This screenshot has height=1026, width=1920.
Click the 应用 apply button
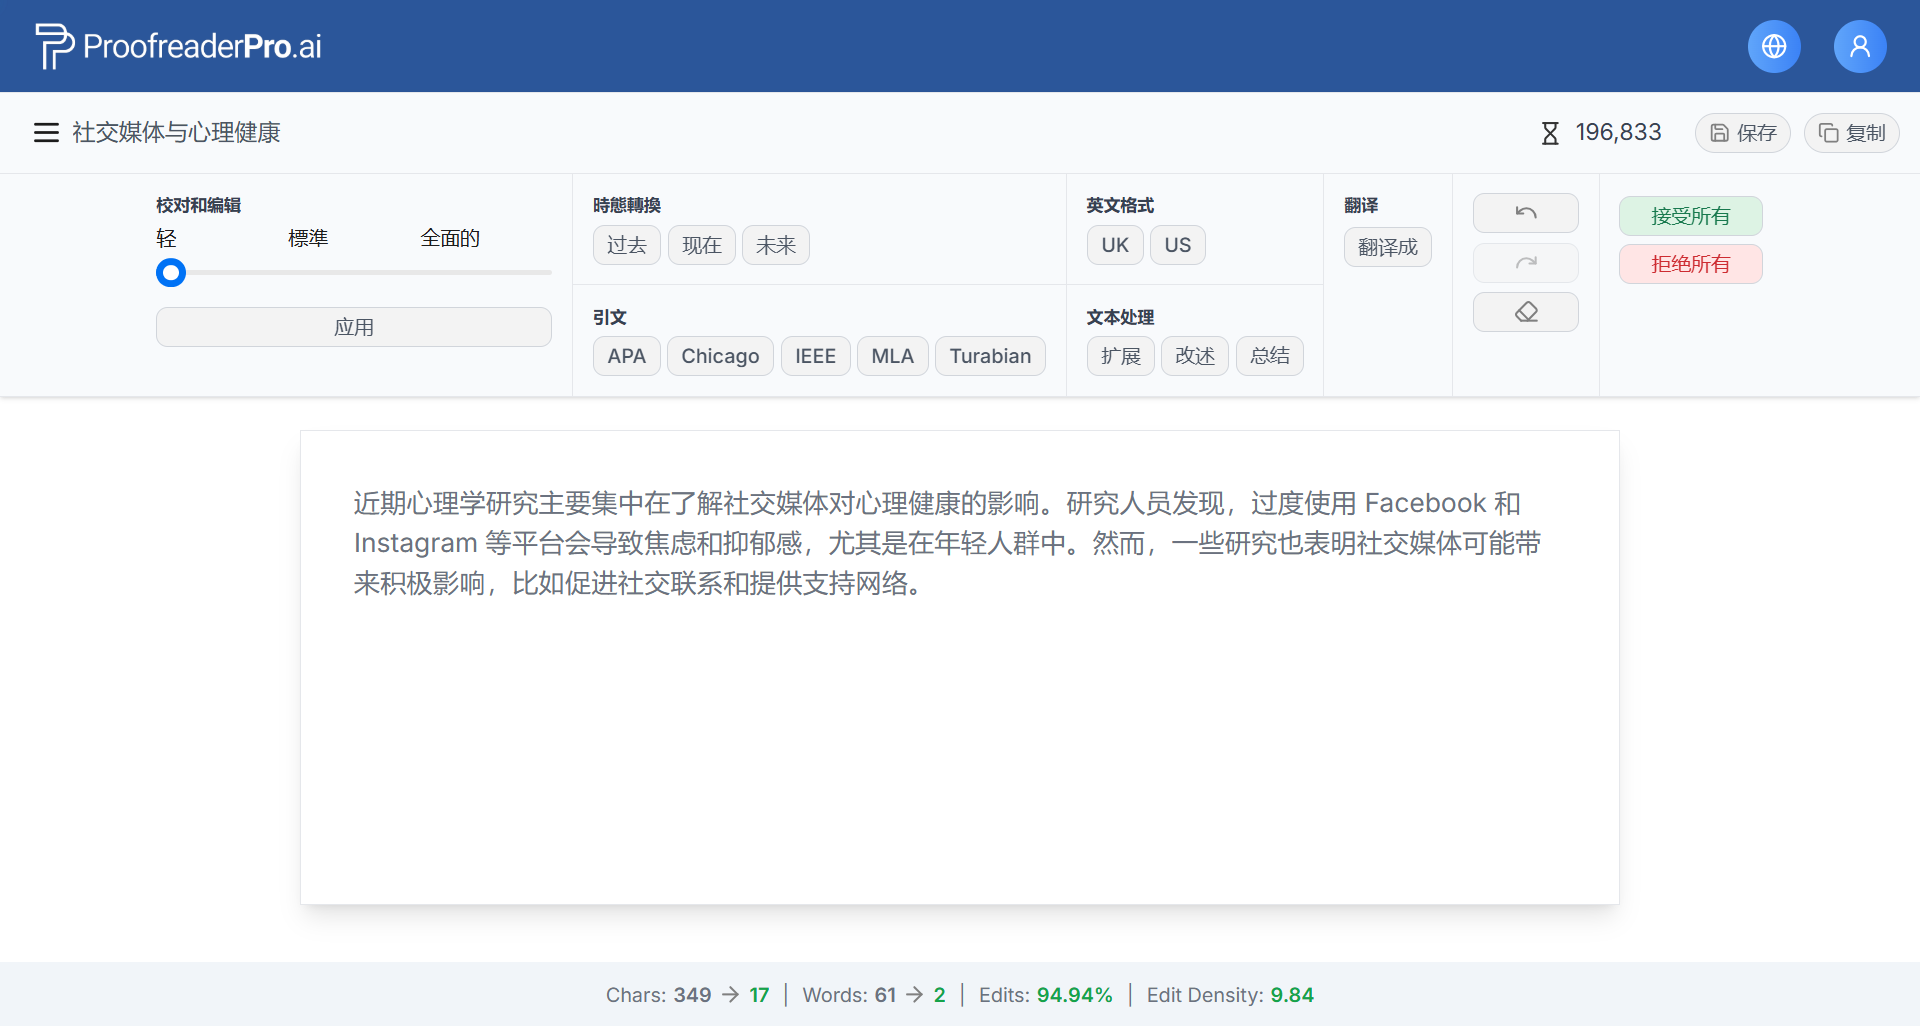[353, 327]
